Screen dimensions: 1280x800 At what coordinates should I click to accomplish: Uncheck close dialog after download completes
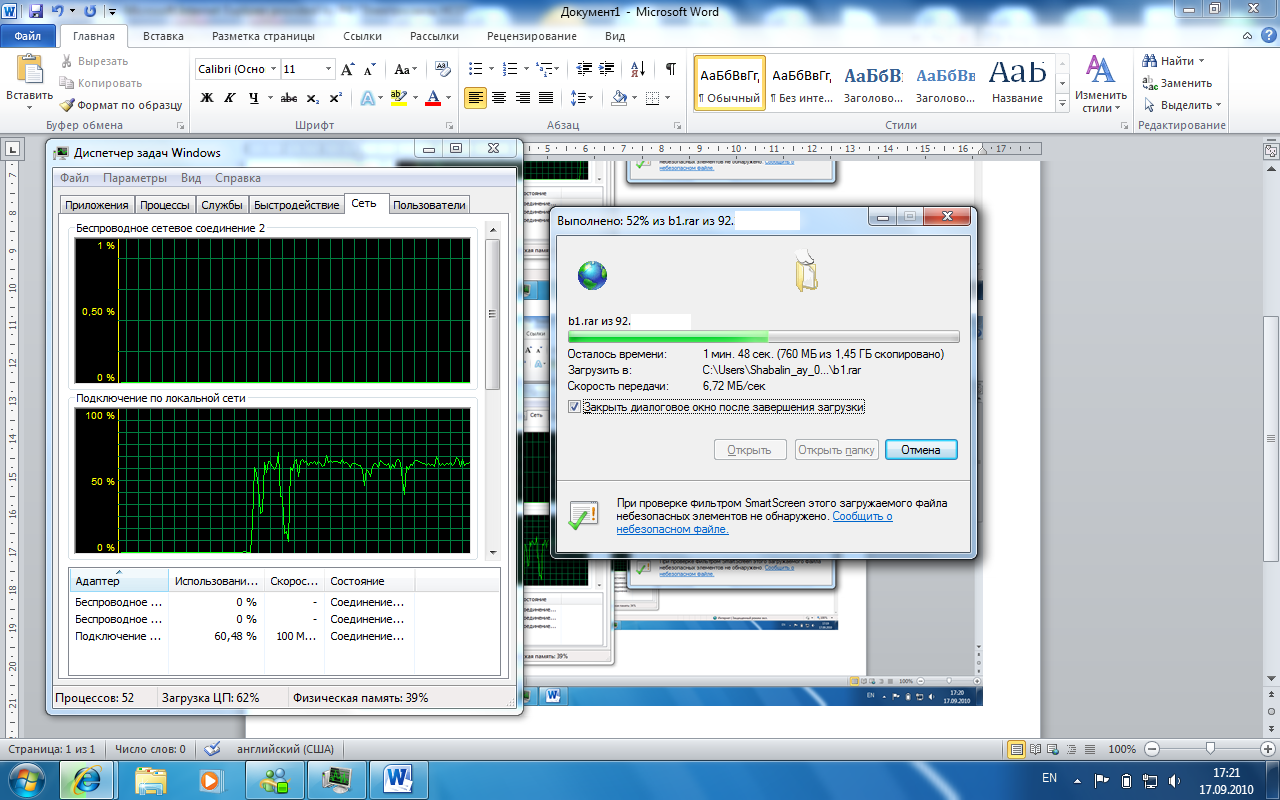[574, 407]
